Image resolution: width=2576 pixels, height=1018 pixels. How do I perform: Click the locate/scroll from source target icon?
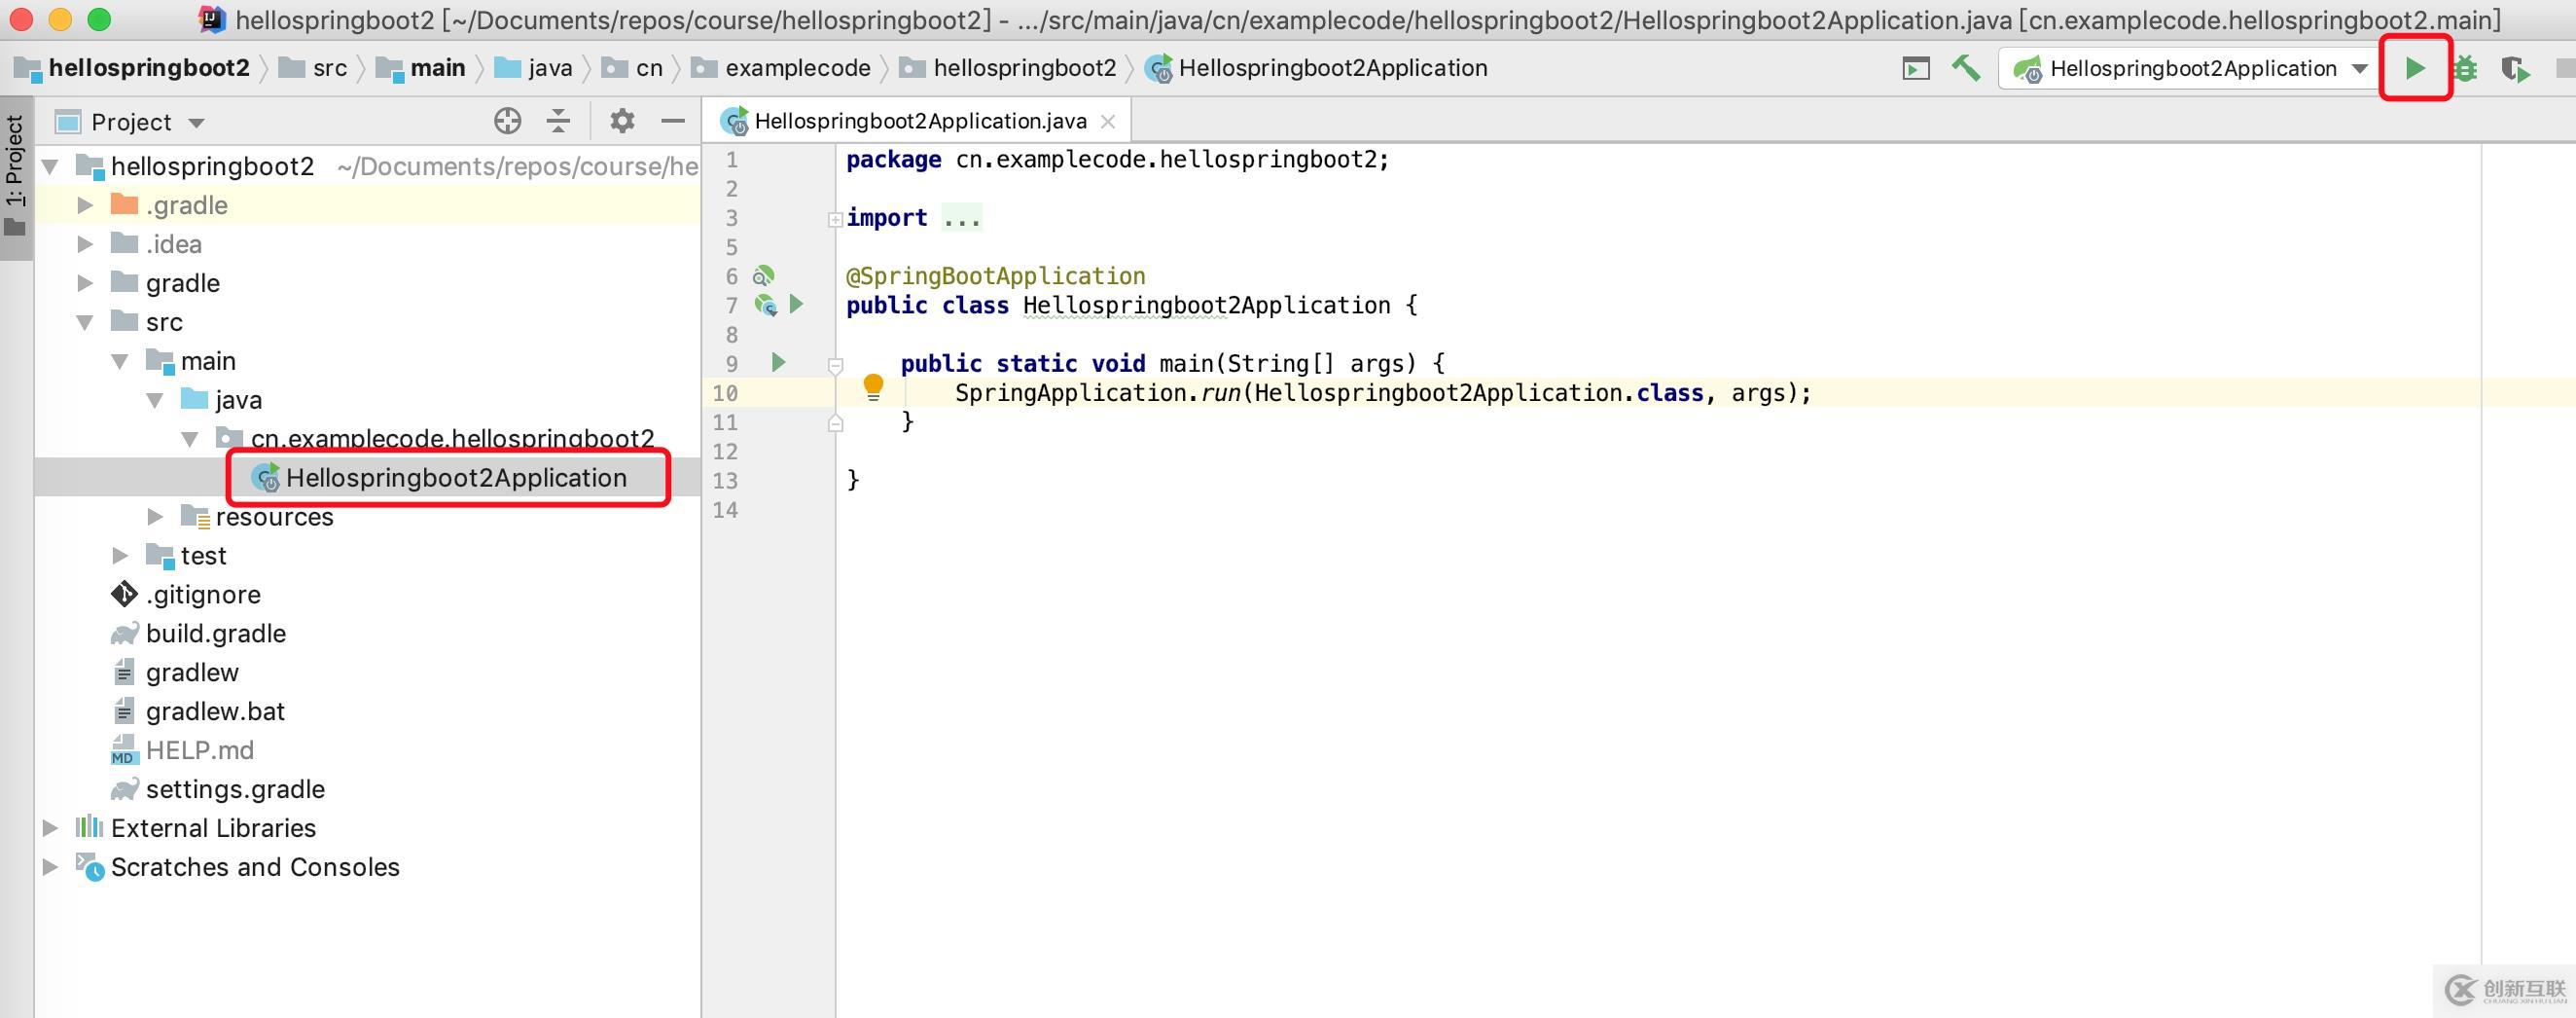[507, 121]
